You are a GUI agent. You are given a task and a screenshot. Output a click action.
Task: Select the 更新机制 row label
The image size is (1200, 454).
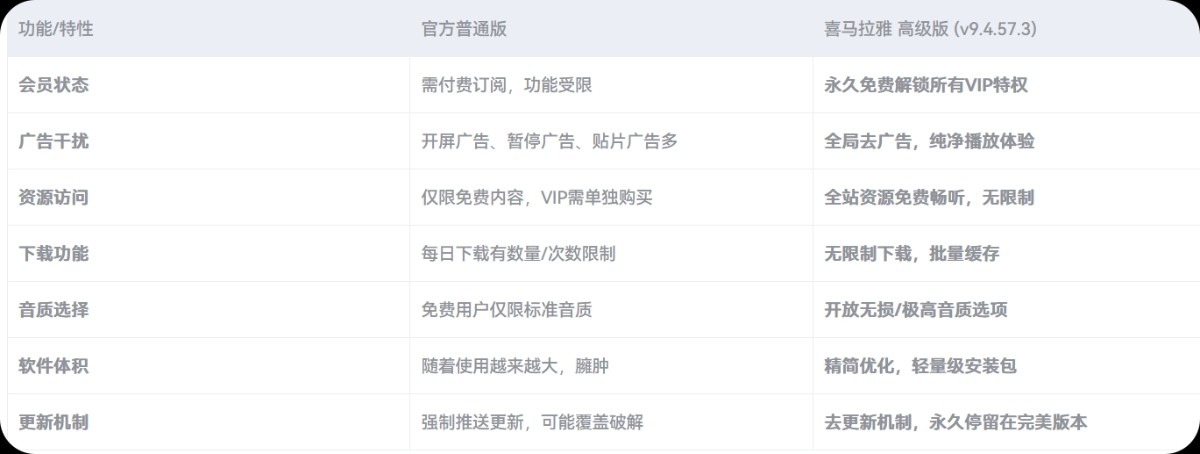(x=54, y=422)
